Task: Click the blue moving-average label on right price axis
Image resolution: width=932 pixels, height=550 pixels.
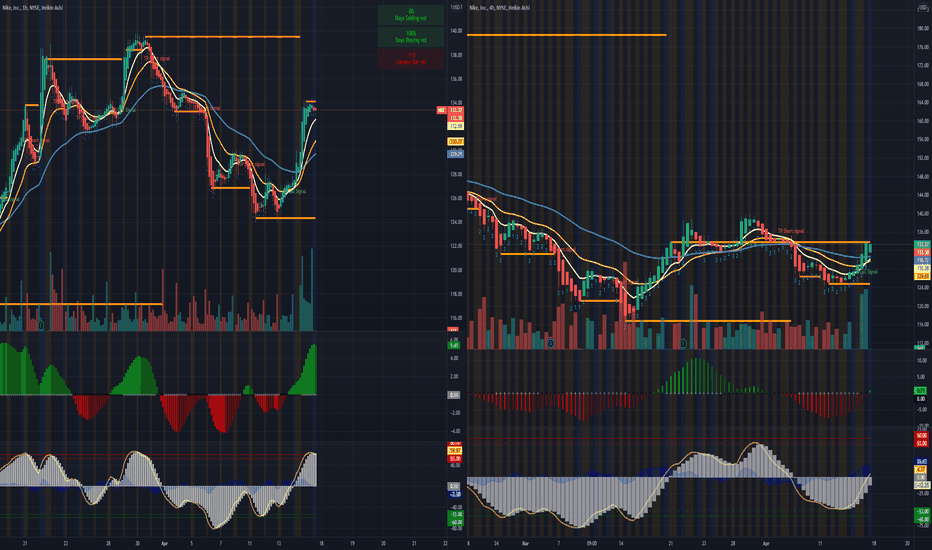Action: click(x=922, y=260)
